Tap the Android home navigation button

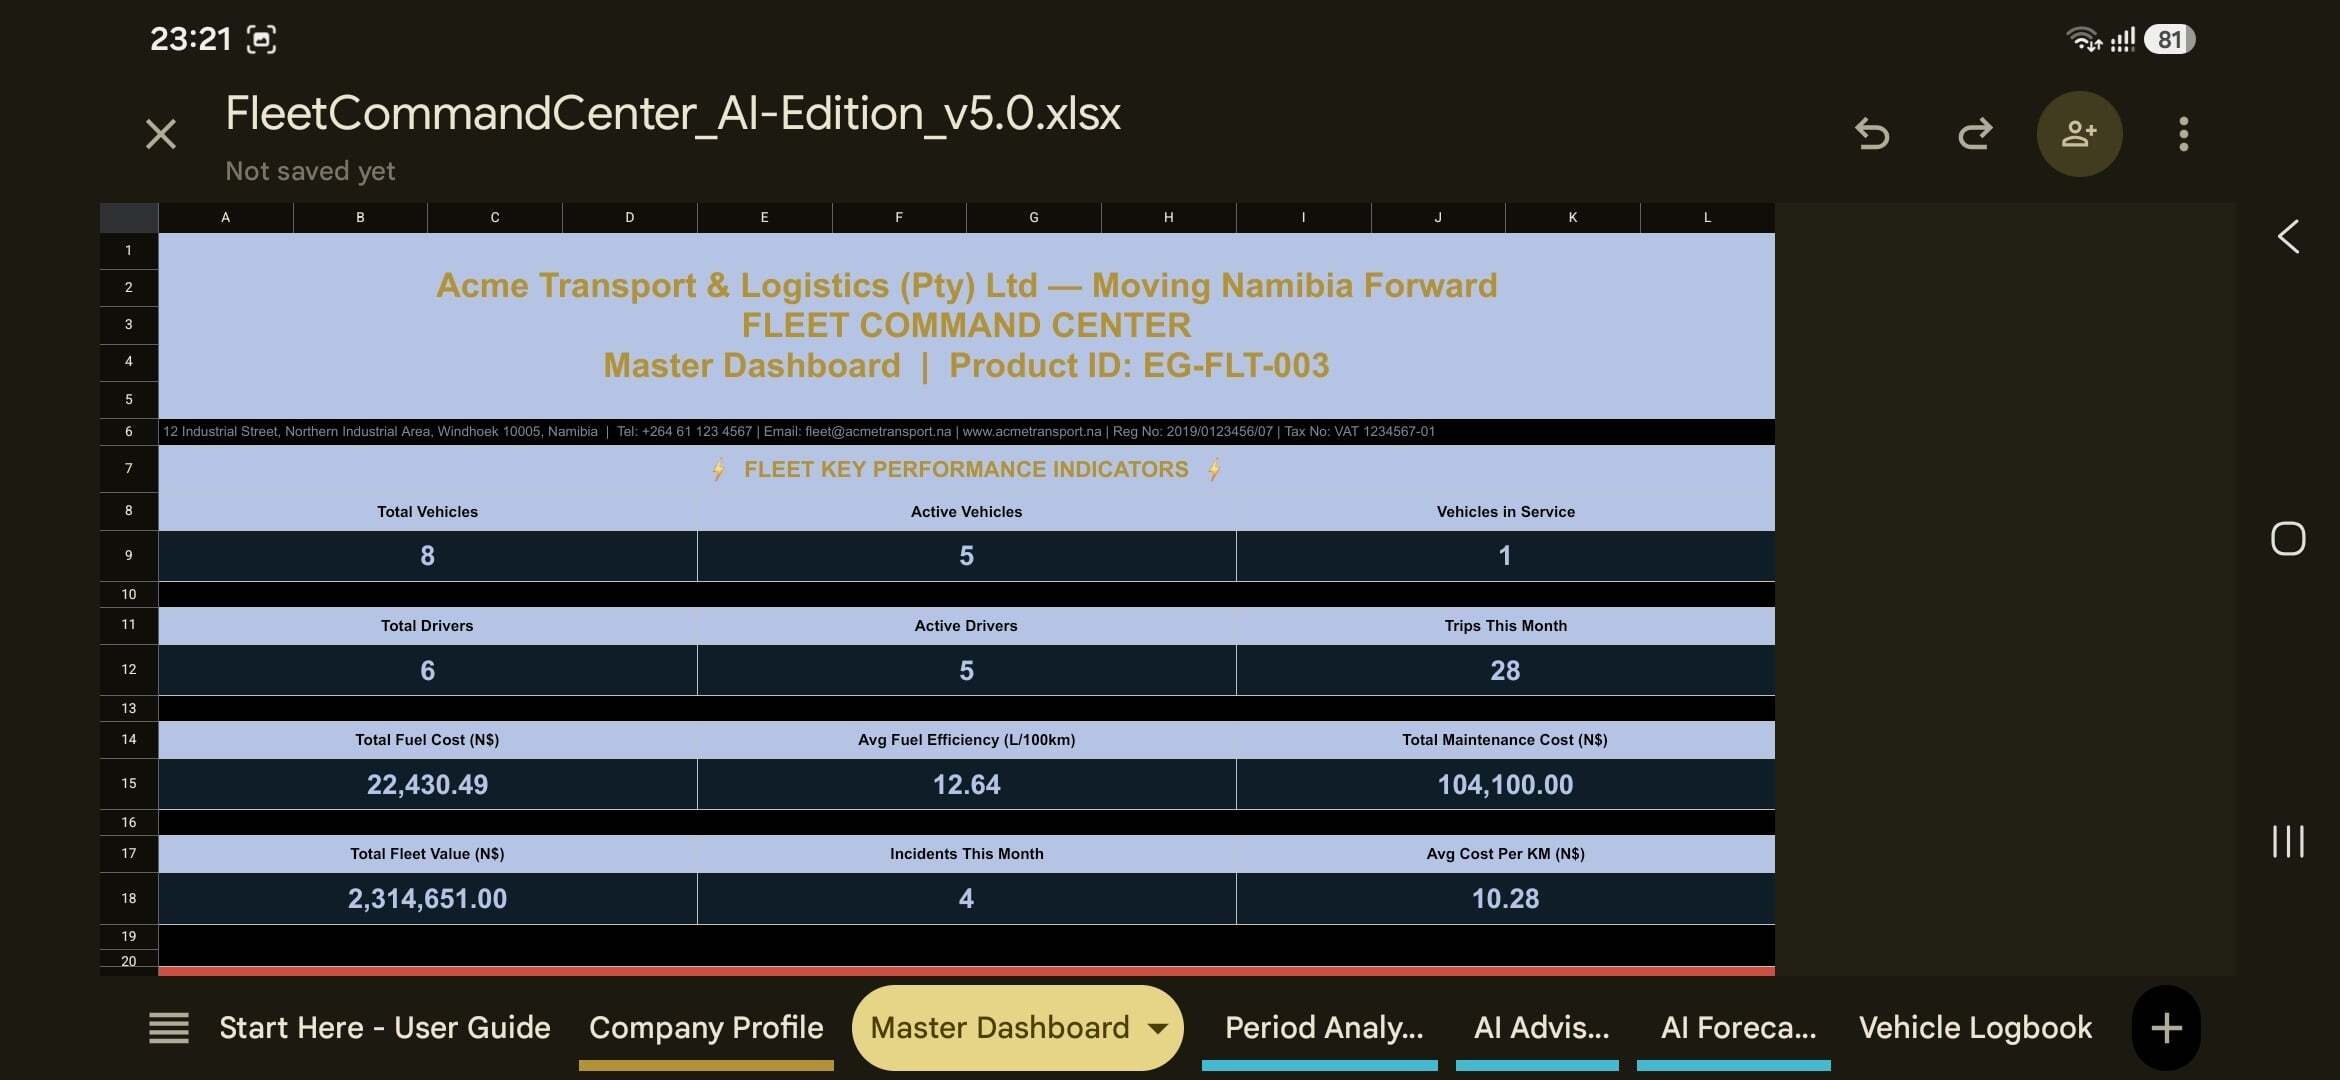(x=2288, y=538)
